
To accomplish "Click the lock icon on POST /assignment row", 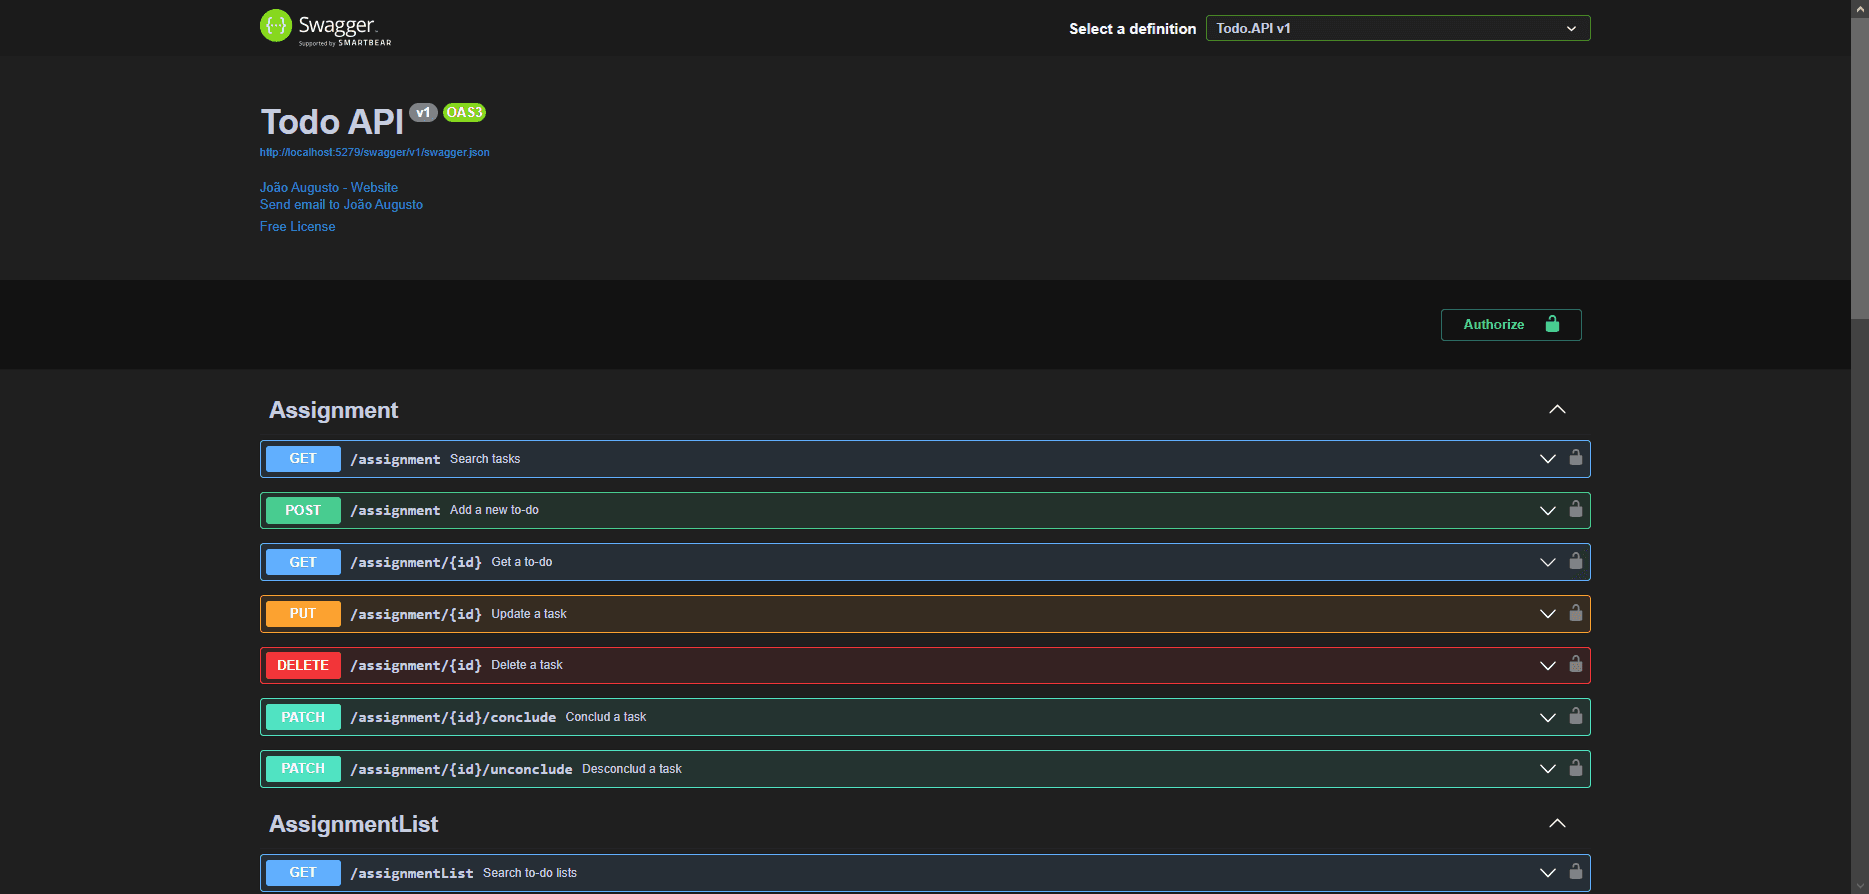I will tap(1575, 510).
